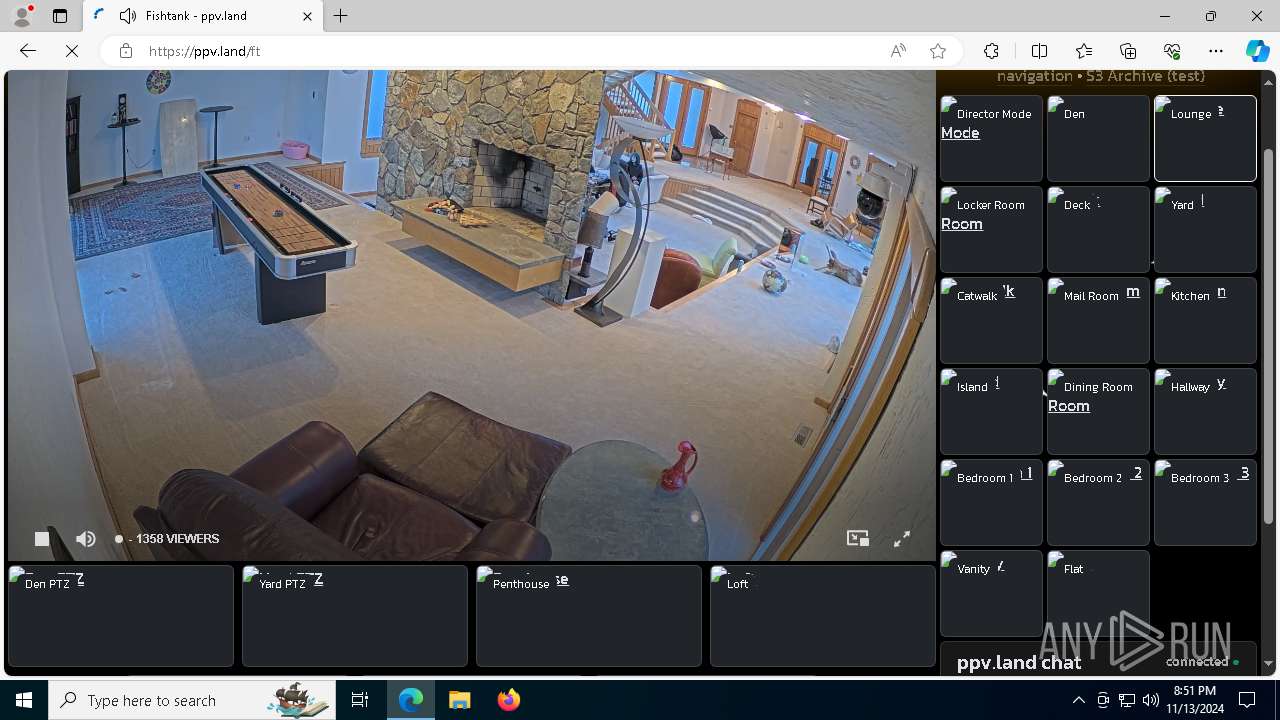
Task: View the Kitchen camera
Action: (1205, 321)
